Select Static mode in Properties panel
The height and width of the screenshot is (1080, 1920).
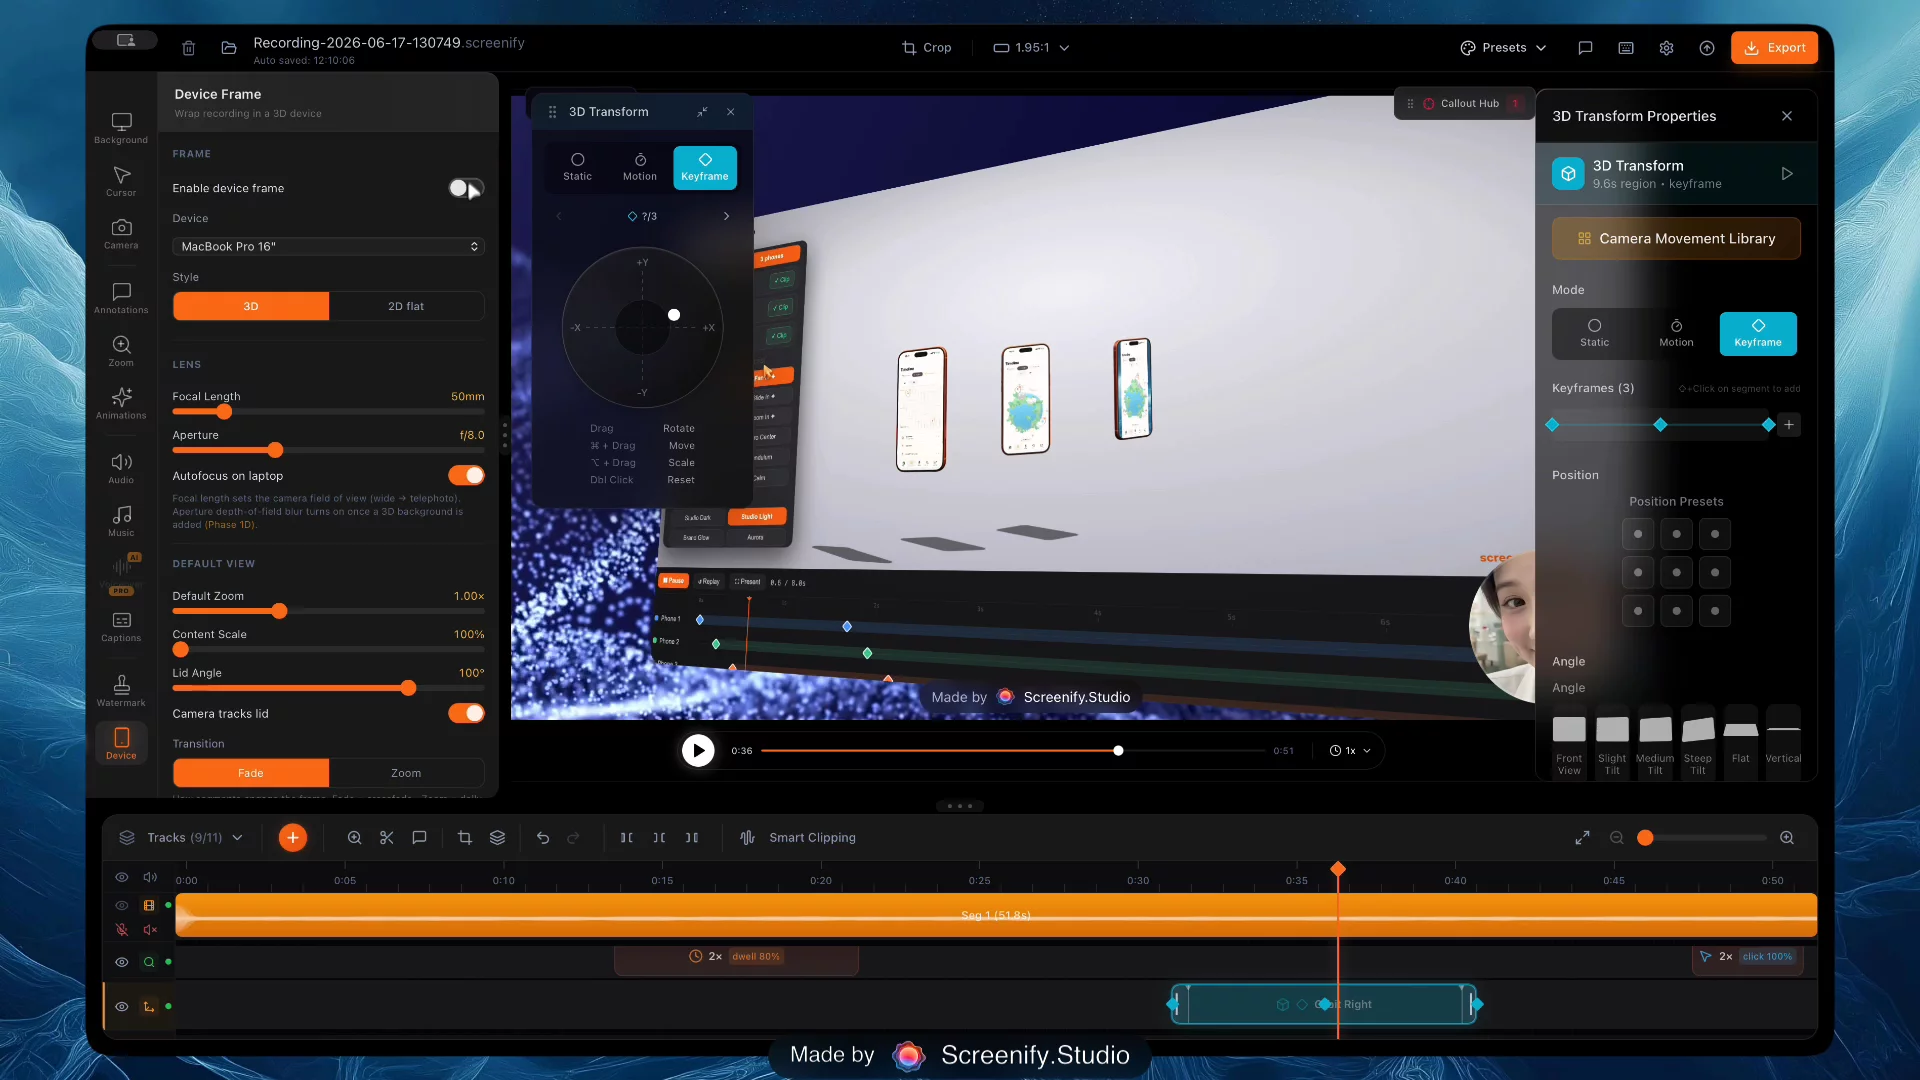point(1595,333)
